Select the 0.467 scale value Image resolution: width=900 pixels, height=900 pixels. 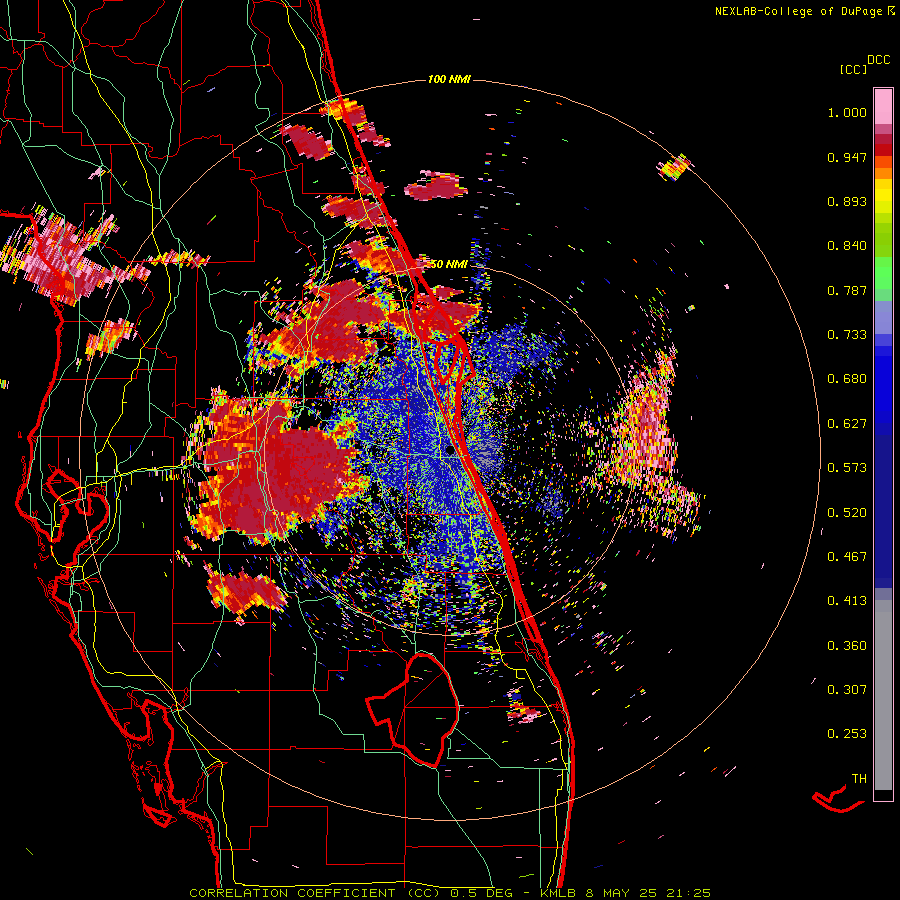[x=847, y=557]
